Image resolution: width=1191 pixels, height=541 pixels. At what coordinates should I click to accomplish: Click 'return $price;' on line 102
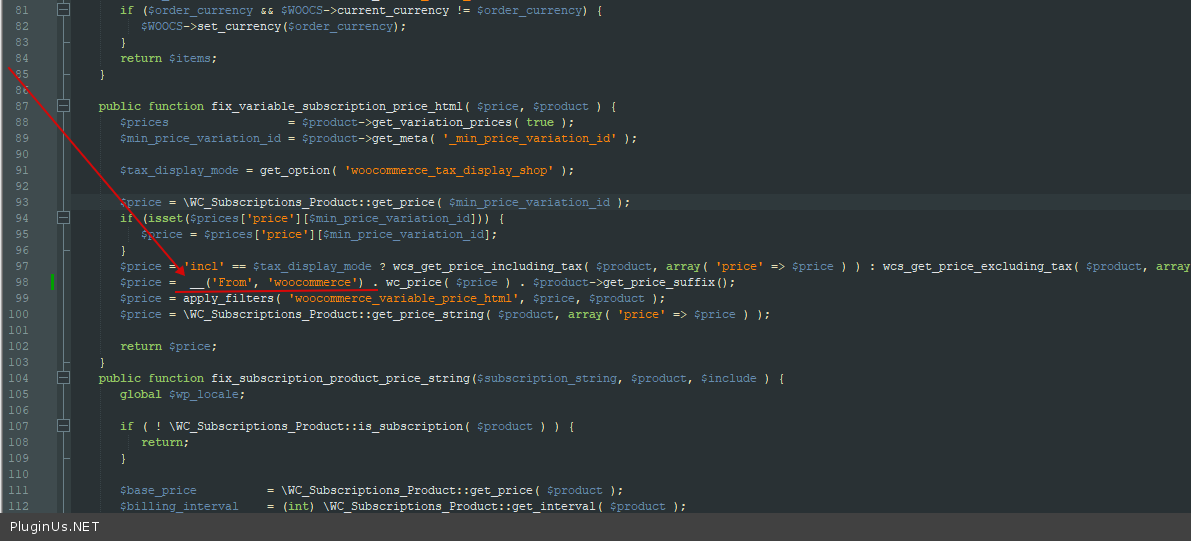(168, 346)
